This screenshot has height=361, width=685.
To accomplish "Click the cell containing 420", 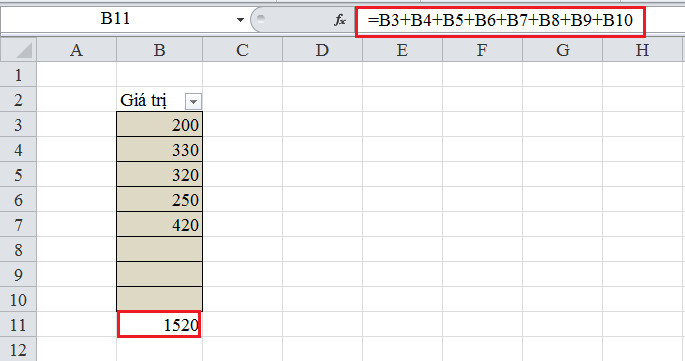I will click(x=159, y=224).
